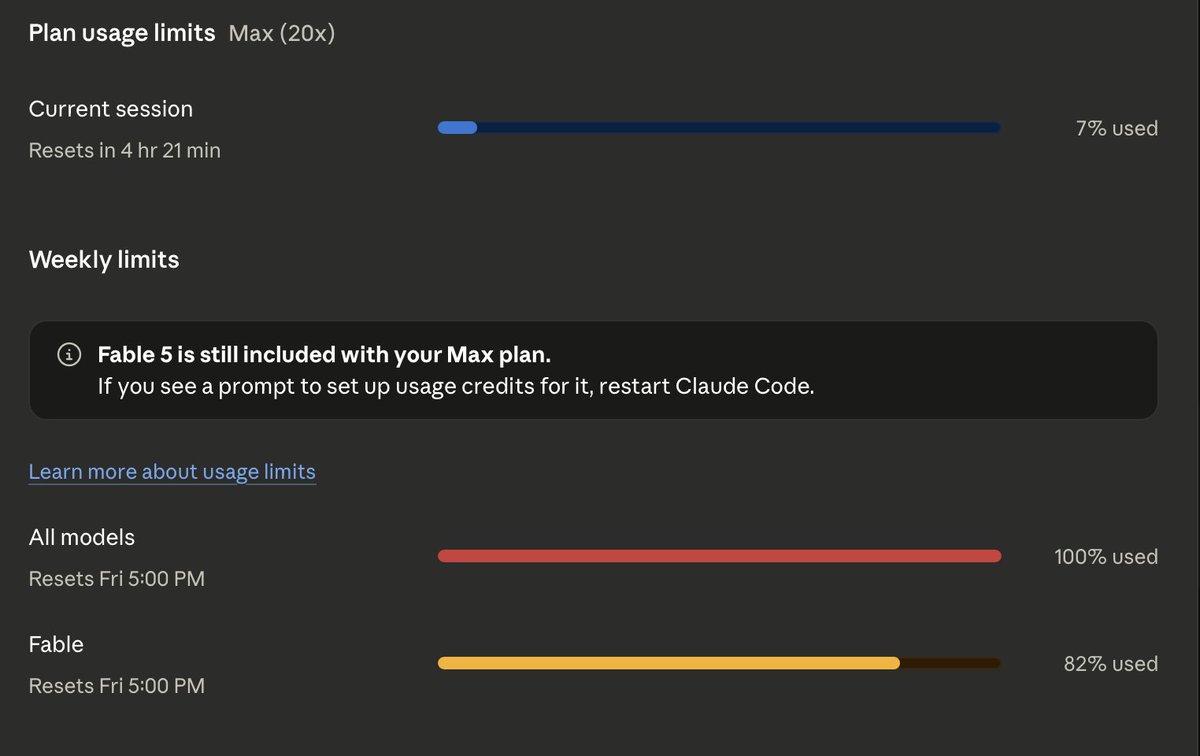Click the restart Claude Code instruction text
The height and width of the screenshot is (756, 1200).
[x=456, y=386]
